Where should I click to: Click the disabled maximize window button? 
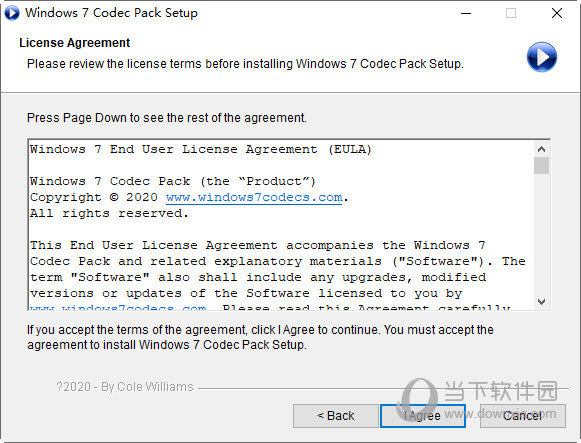tap(511, 13)
